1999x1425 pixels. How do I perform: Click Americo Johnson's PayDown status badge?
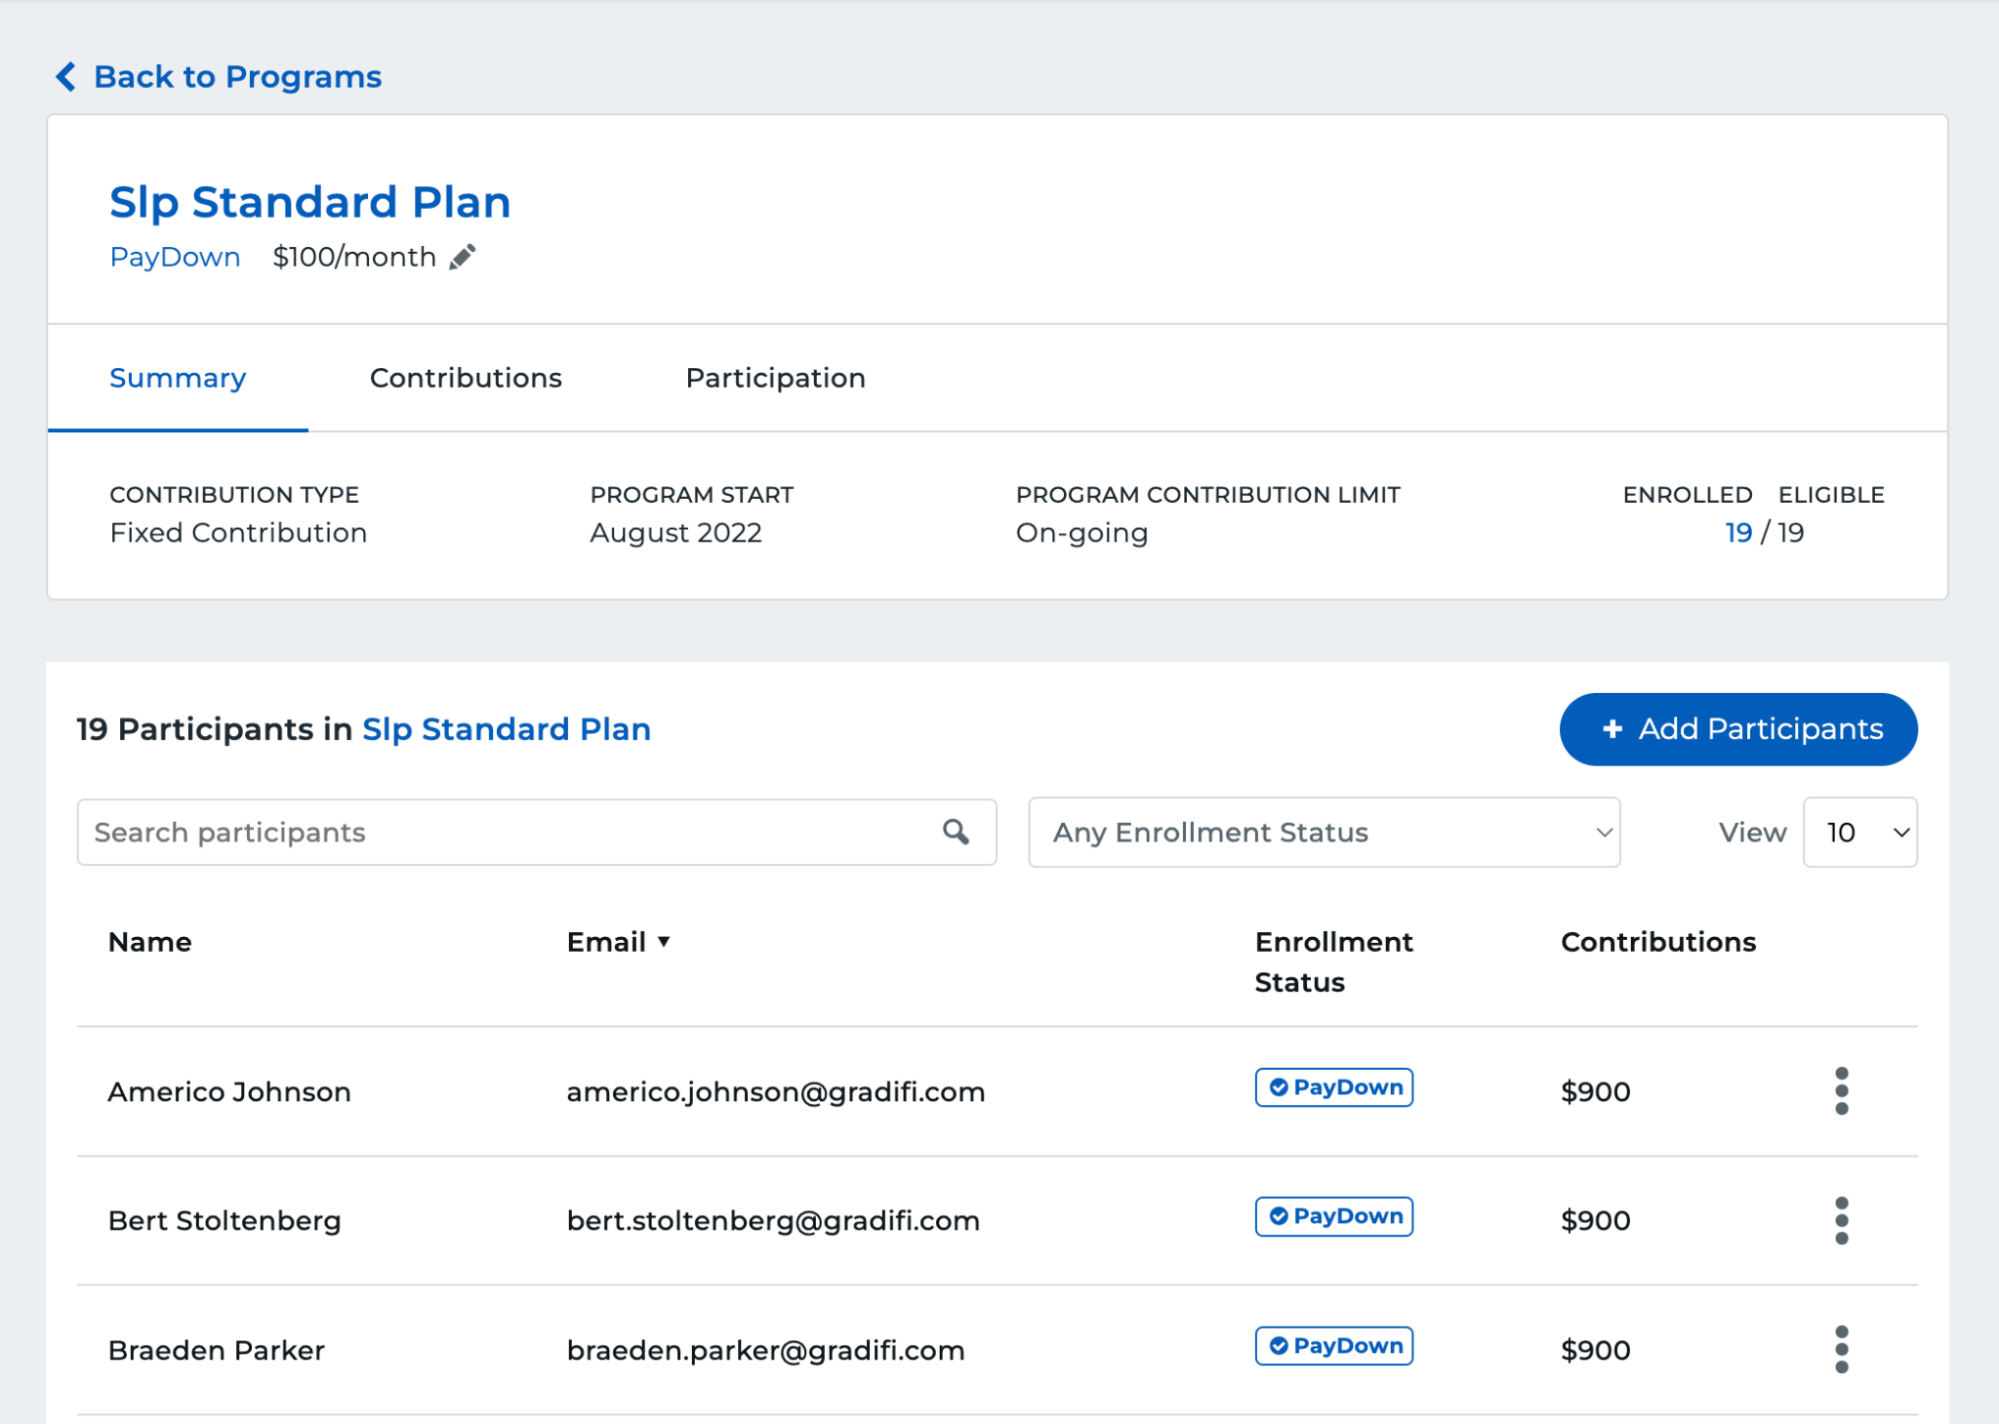[x=1334, y=1087]
